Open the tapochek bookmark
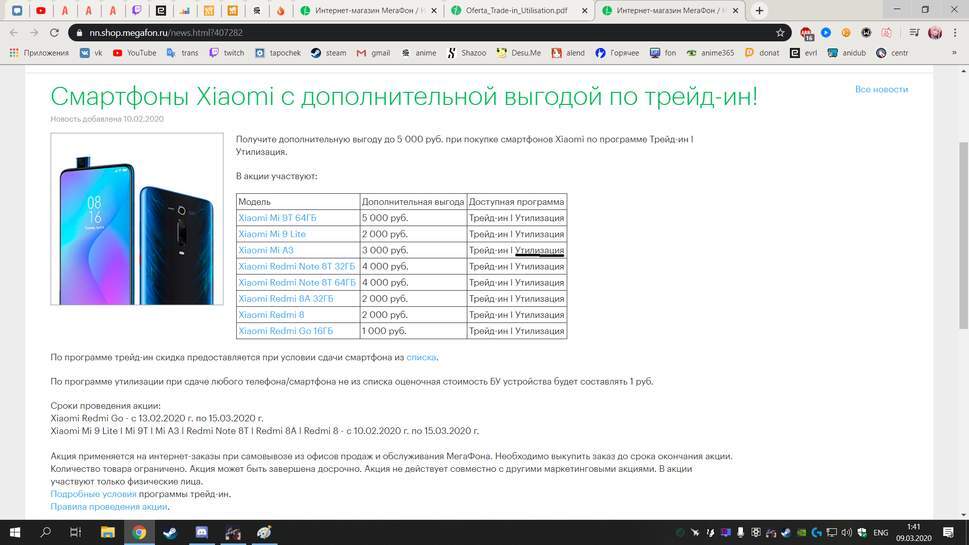This screenshot has height=545, width=969. [x=278, y=53]
